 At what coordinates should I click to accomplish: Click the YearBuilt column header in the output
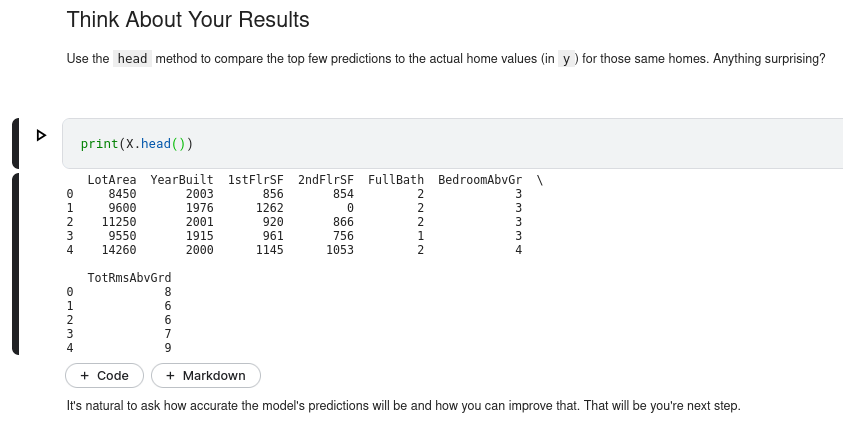(182, 180)
